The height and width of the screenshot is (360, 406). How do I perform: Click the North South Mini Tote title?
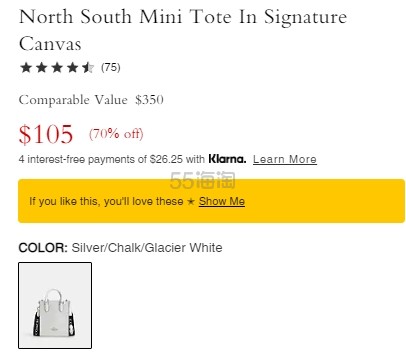pyautogui.click(x=183, y=30)
